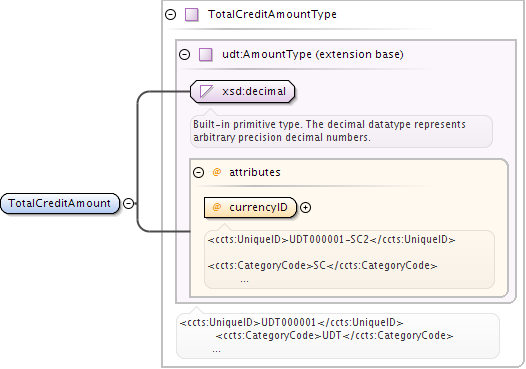Screen dimensions: 526x369
Task: Click the CategoryCode SC annotation line
Action: tap(322, 266)
